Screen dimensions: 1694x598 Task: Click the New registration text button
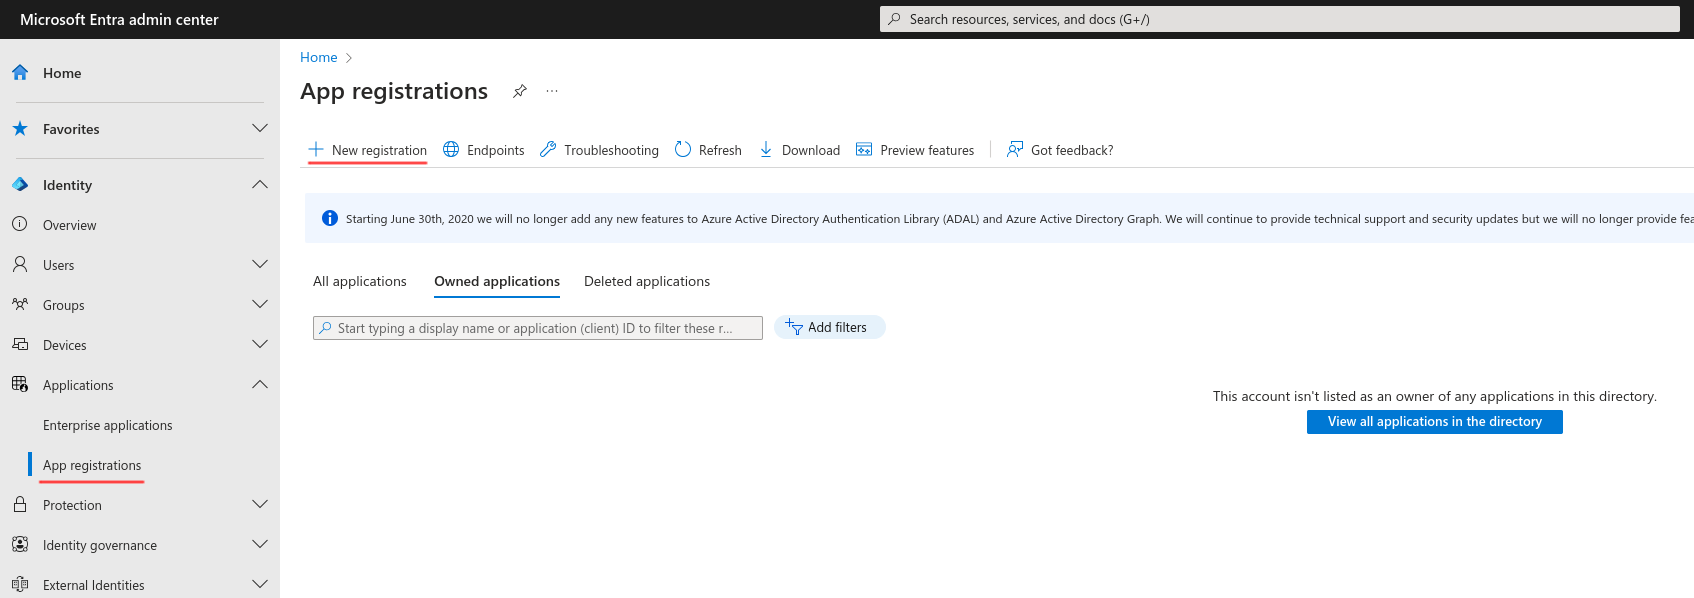379,150
